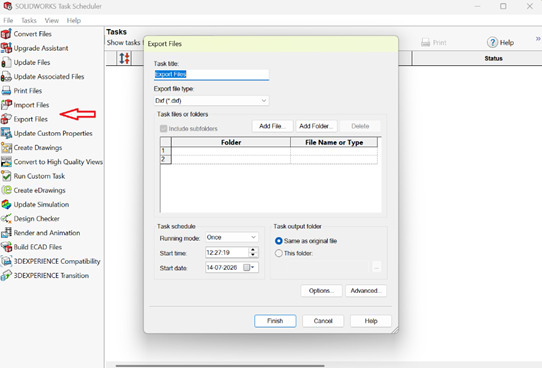Viewport: 542px width, 368px height.
Task: Click the Convert Files sidebar icon
Action: coord(6,34)
